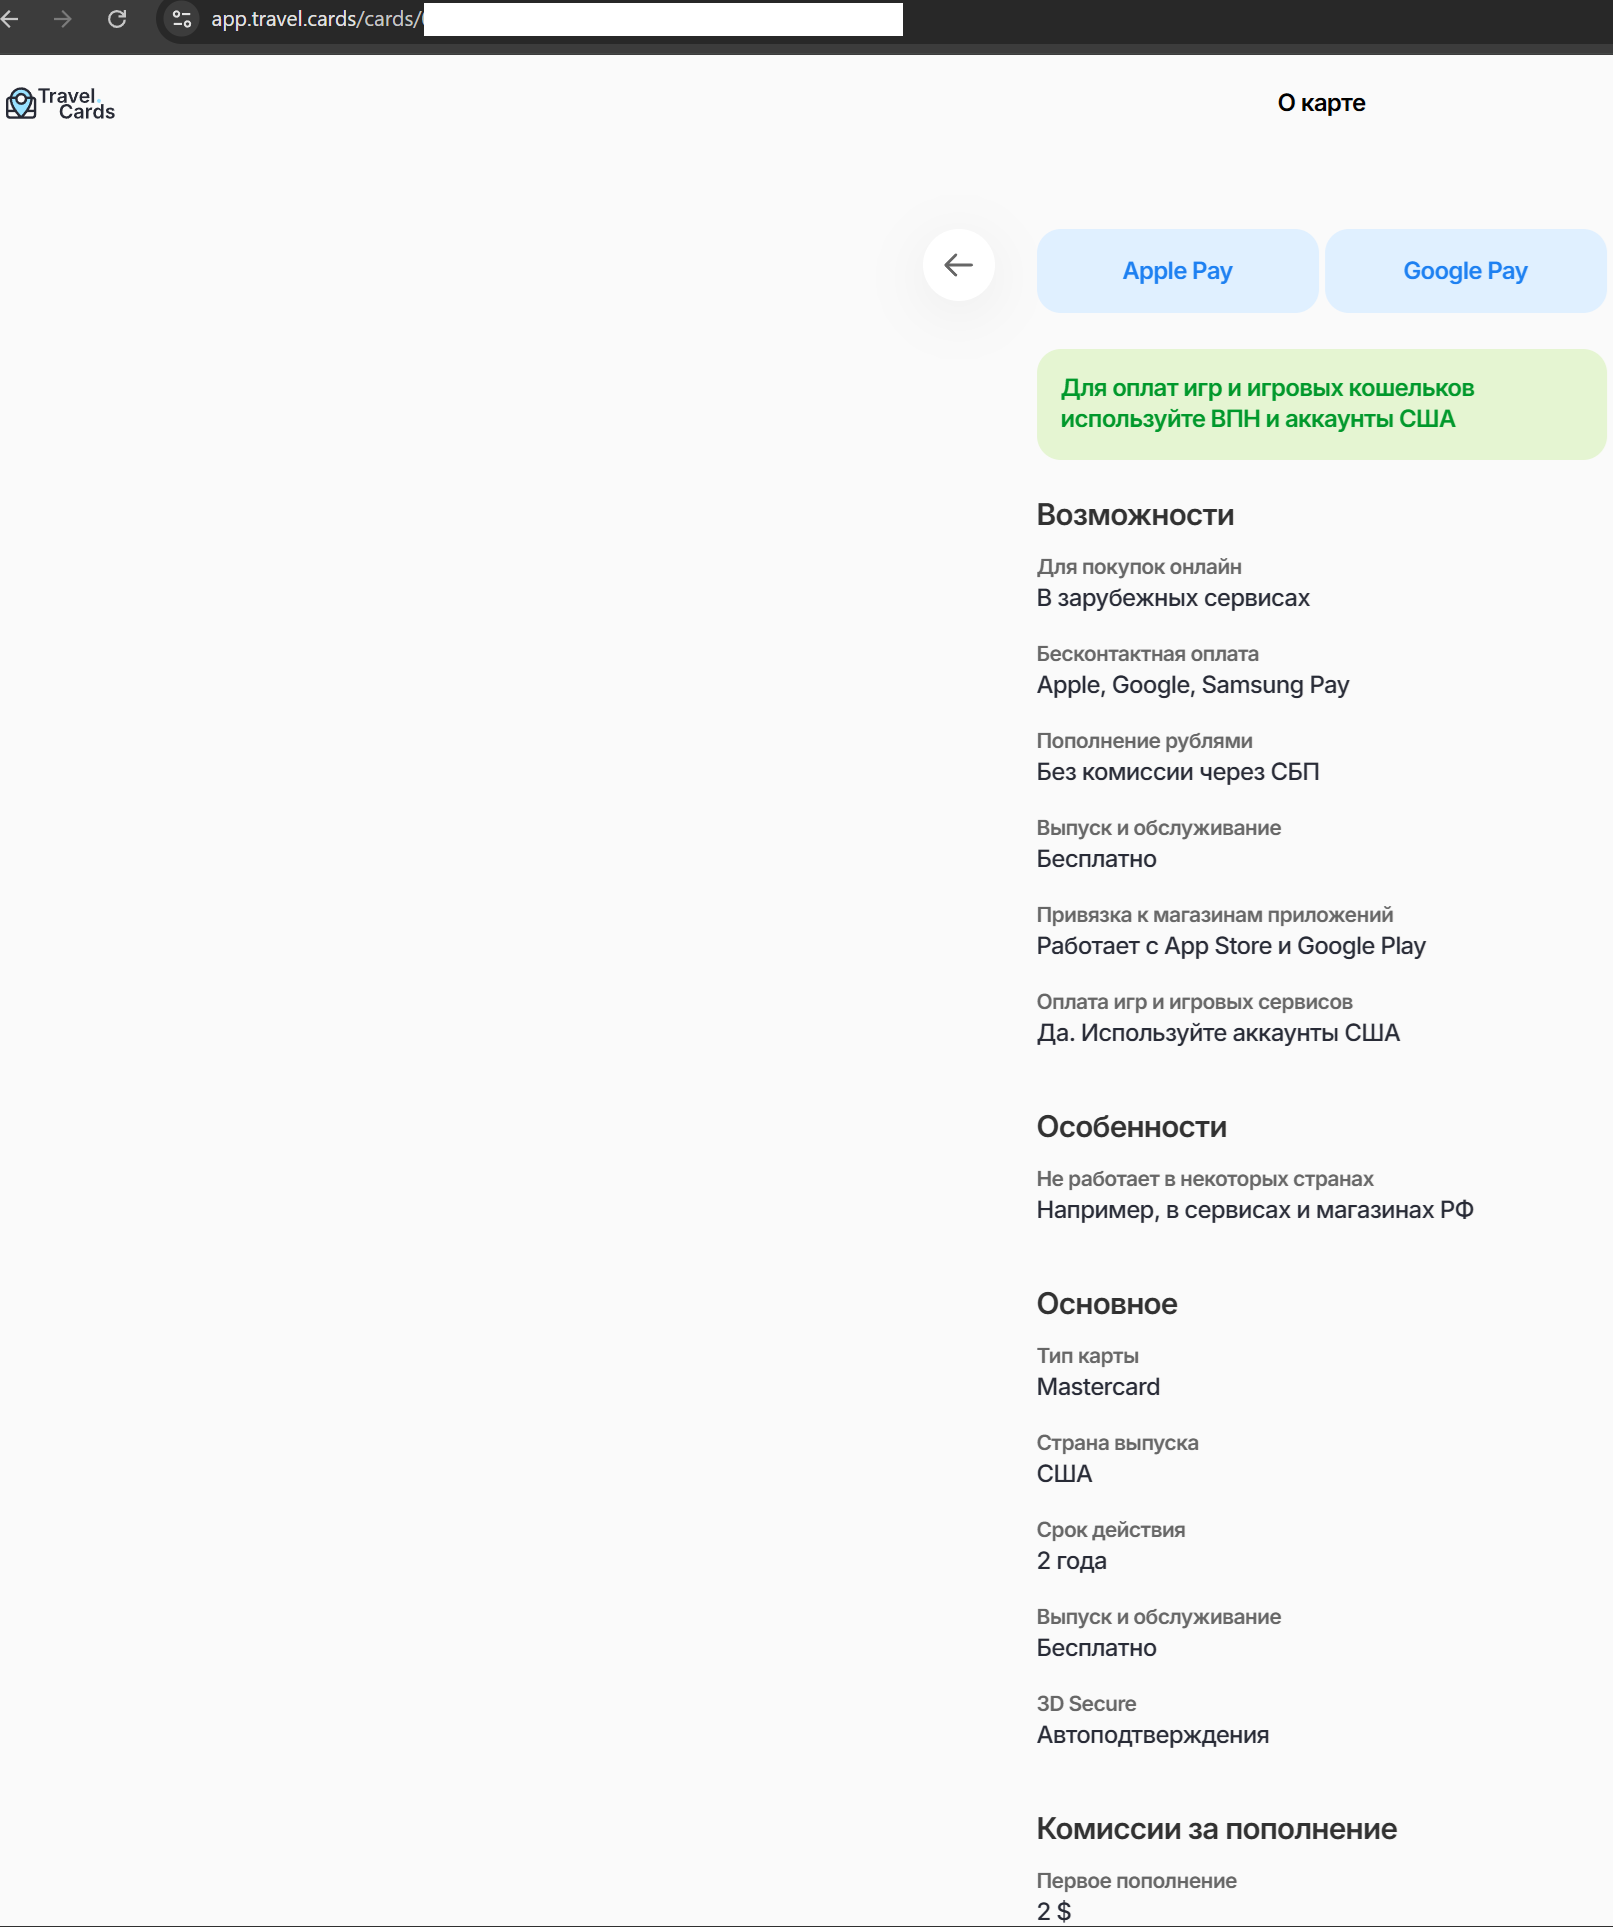Click the "Комиссии за пополнение" heading
The image size is (1613, 1927).
1216,1829
